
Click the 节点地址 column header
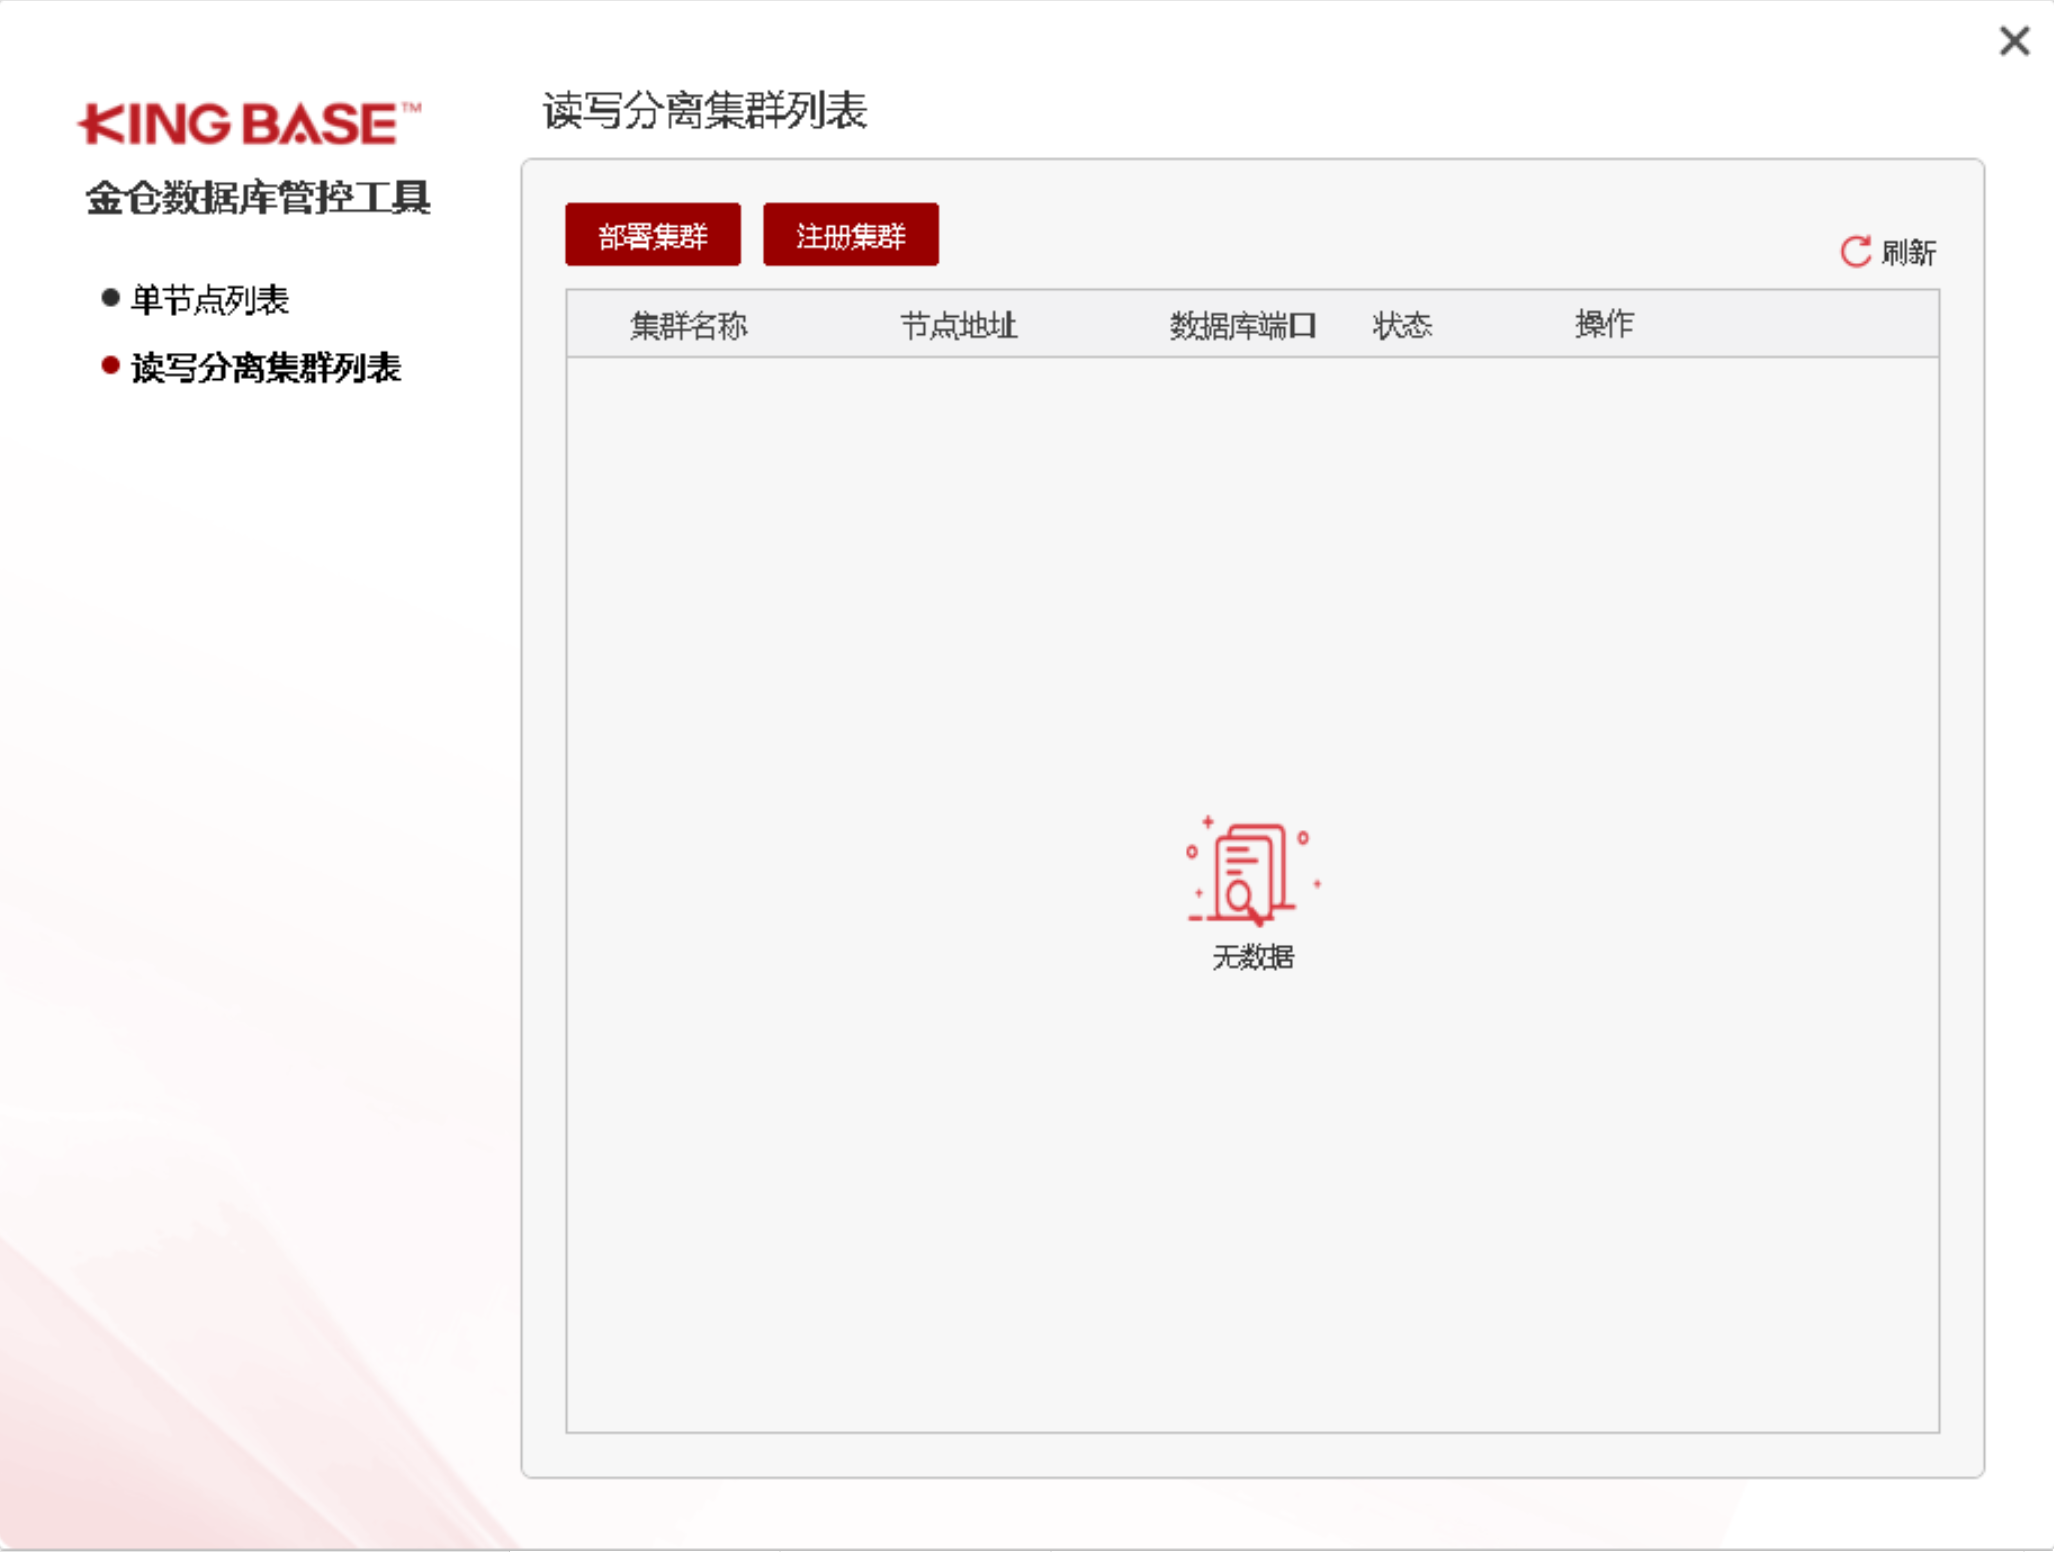click(x=958, y=325)
